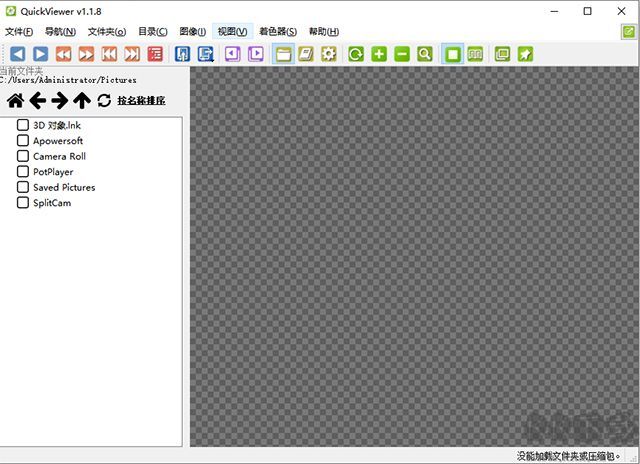640x464 pixels.
Task: Click the status bar message 没能加载文件夹或压缩包
Action: [568, 455]
